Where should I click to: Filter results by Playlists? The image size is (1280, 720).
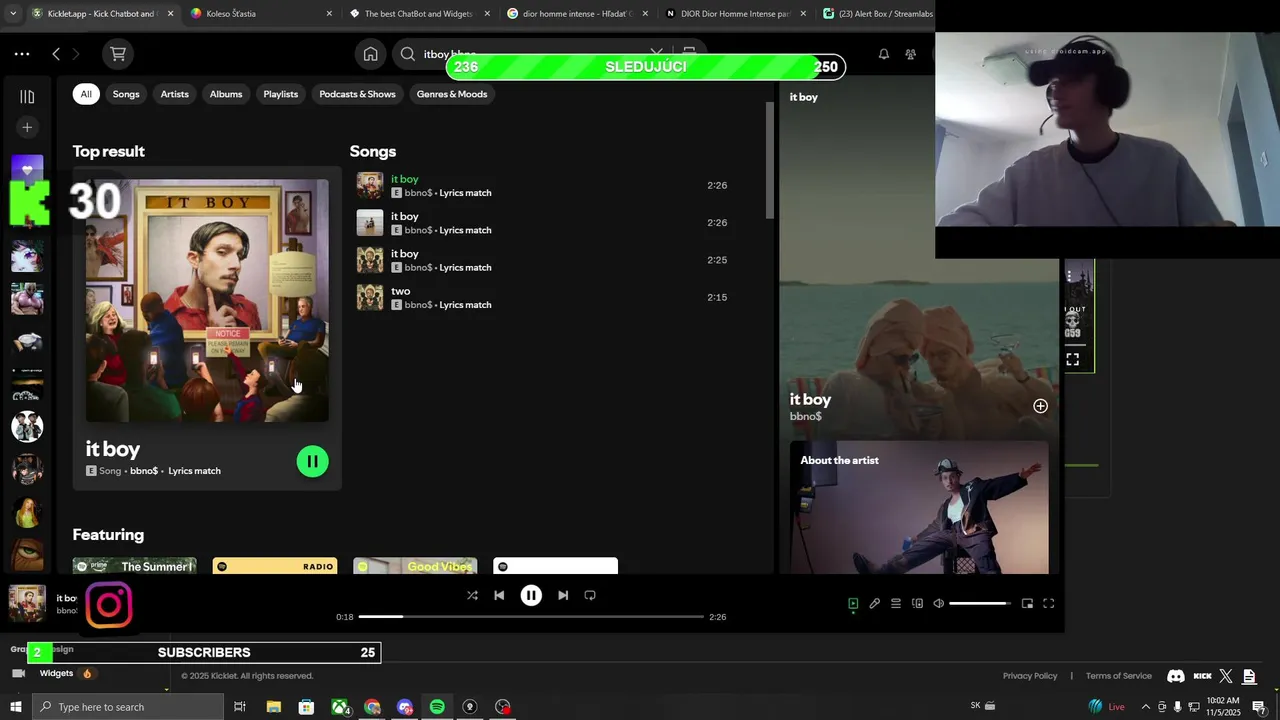pos(281,94)
